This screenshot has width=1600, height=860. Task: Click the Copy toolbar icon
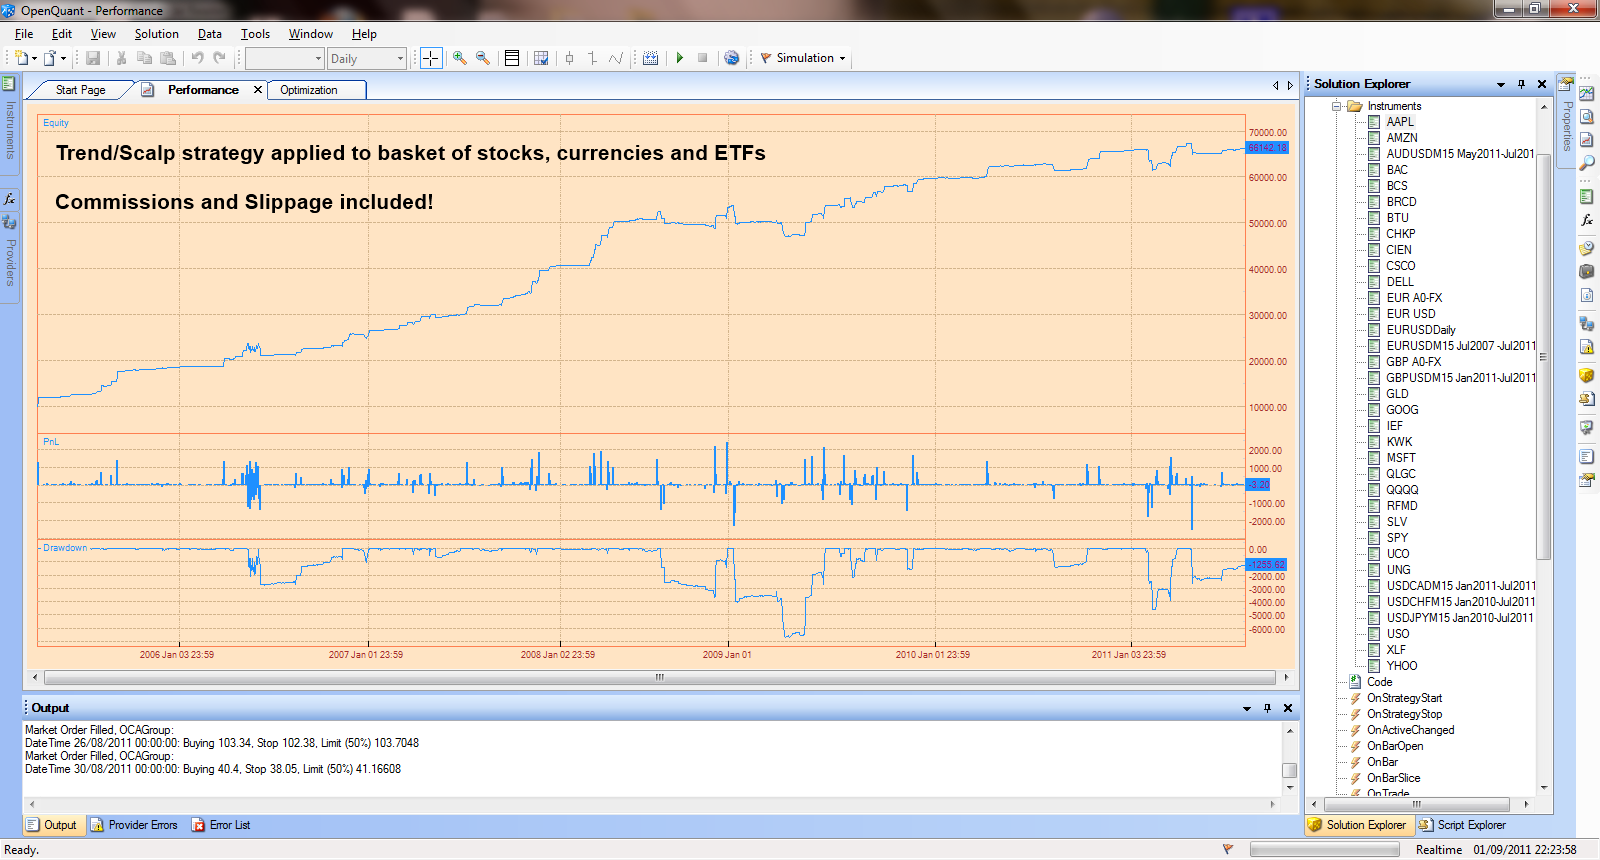145,58
